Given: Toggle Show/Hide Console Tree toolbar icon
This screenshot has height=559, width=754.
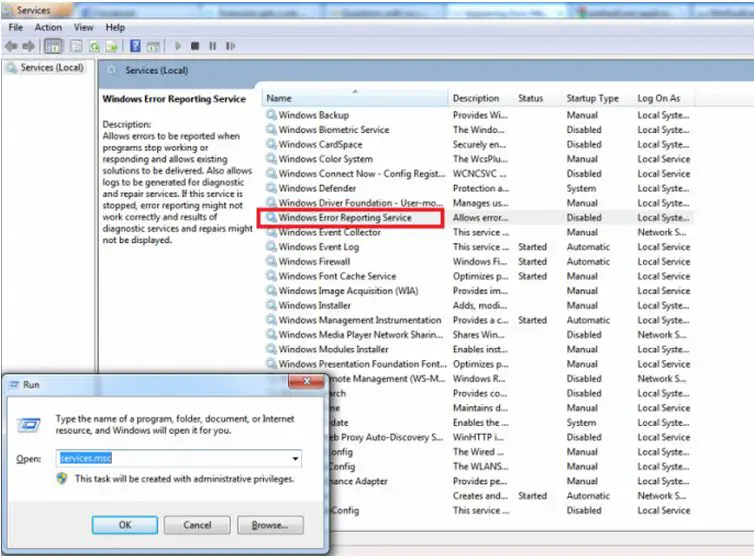Looking at the screenshot, I should point(53,46).
